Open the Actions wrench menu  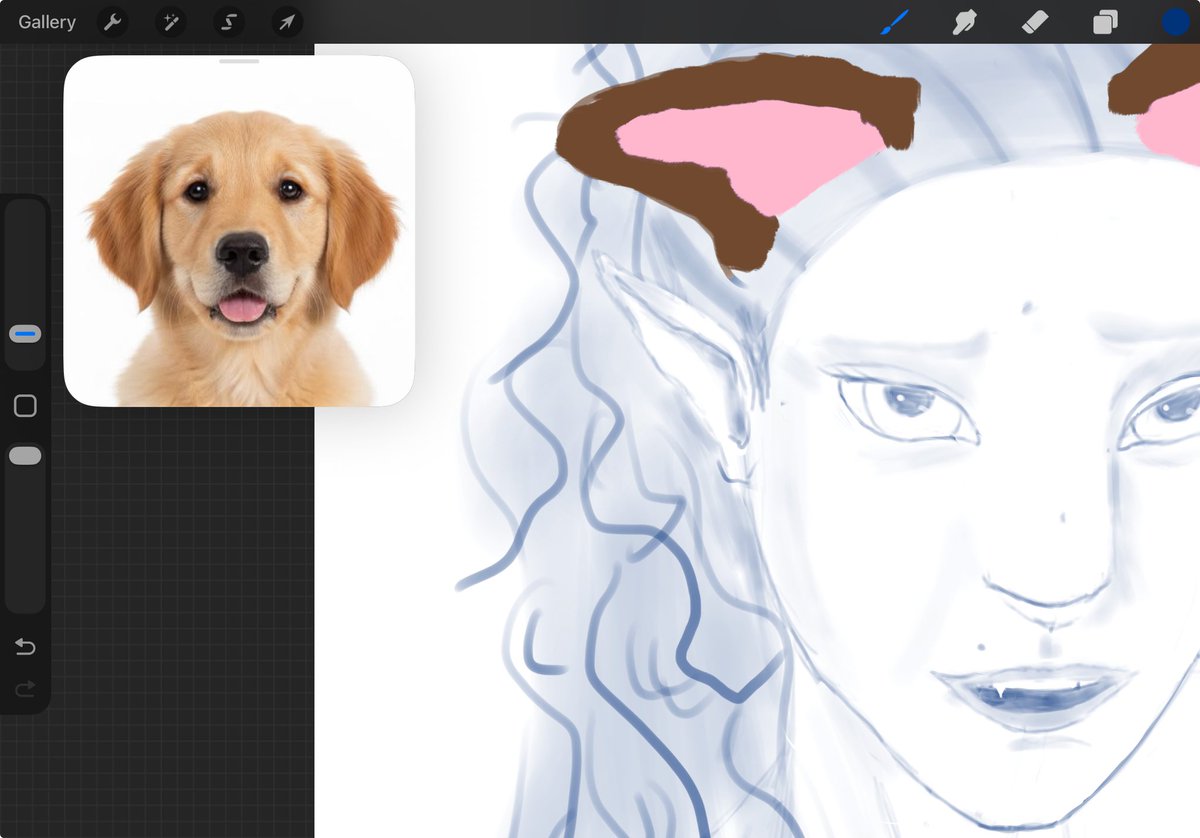click(x=112, y=22)
